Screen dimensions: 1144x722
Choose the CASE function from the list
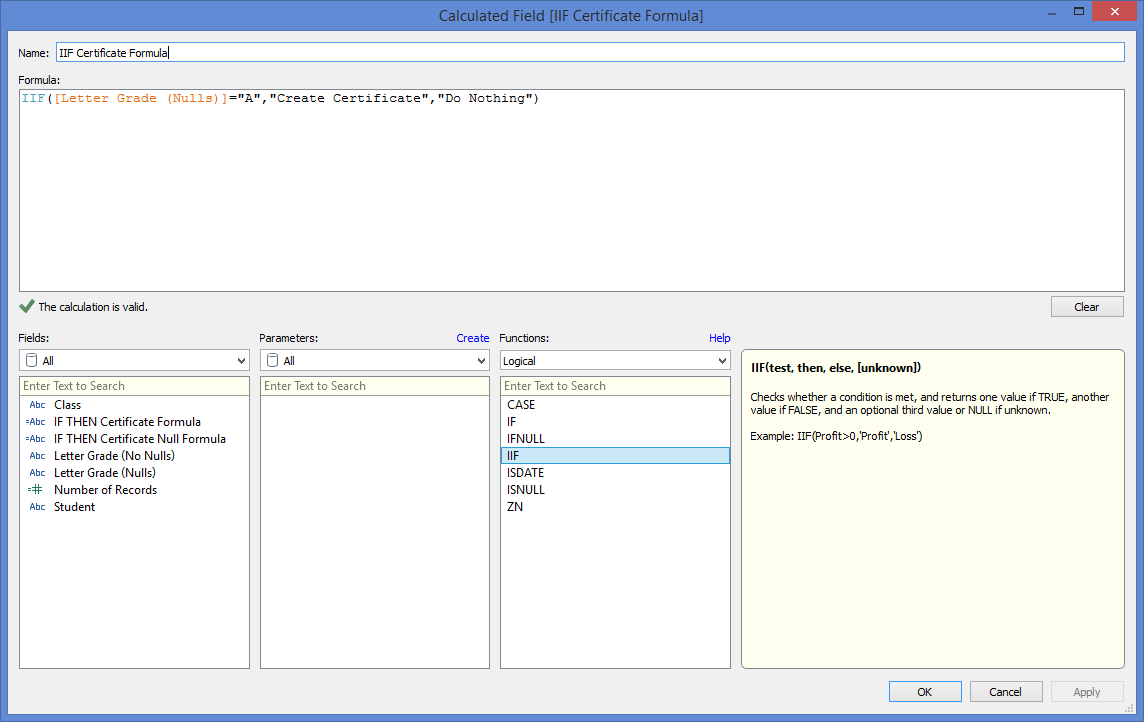click(x=521, y=405)
